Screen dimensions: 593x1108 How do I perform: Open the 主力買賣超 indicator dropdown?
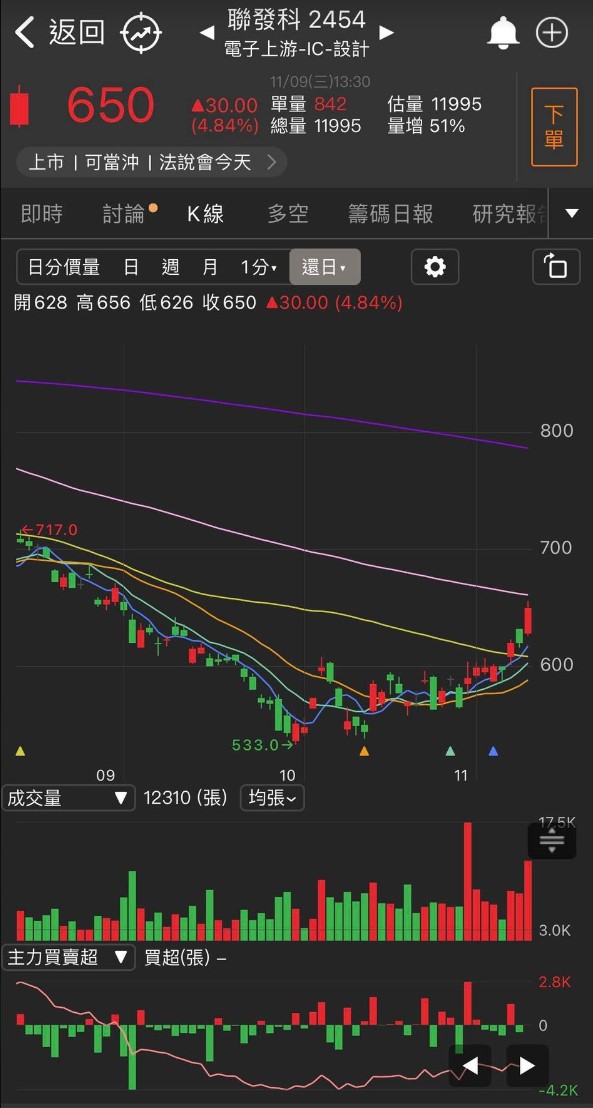68,958
